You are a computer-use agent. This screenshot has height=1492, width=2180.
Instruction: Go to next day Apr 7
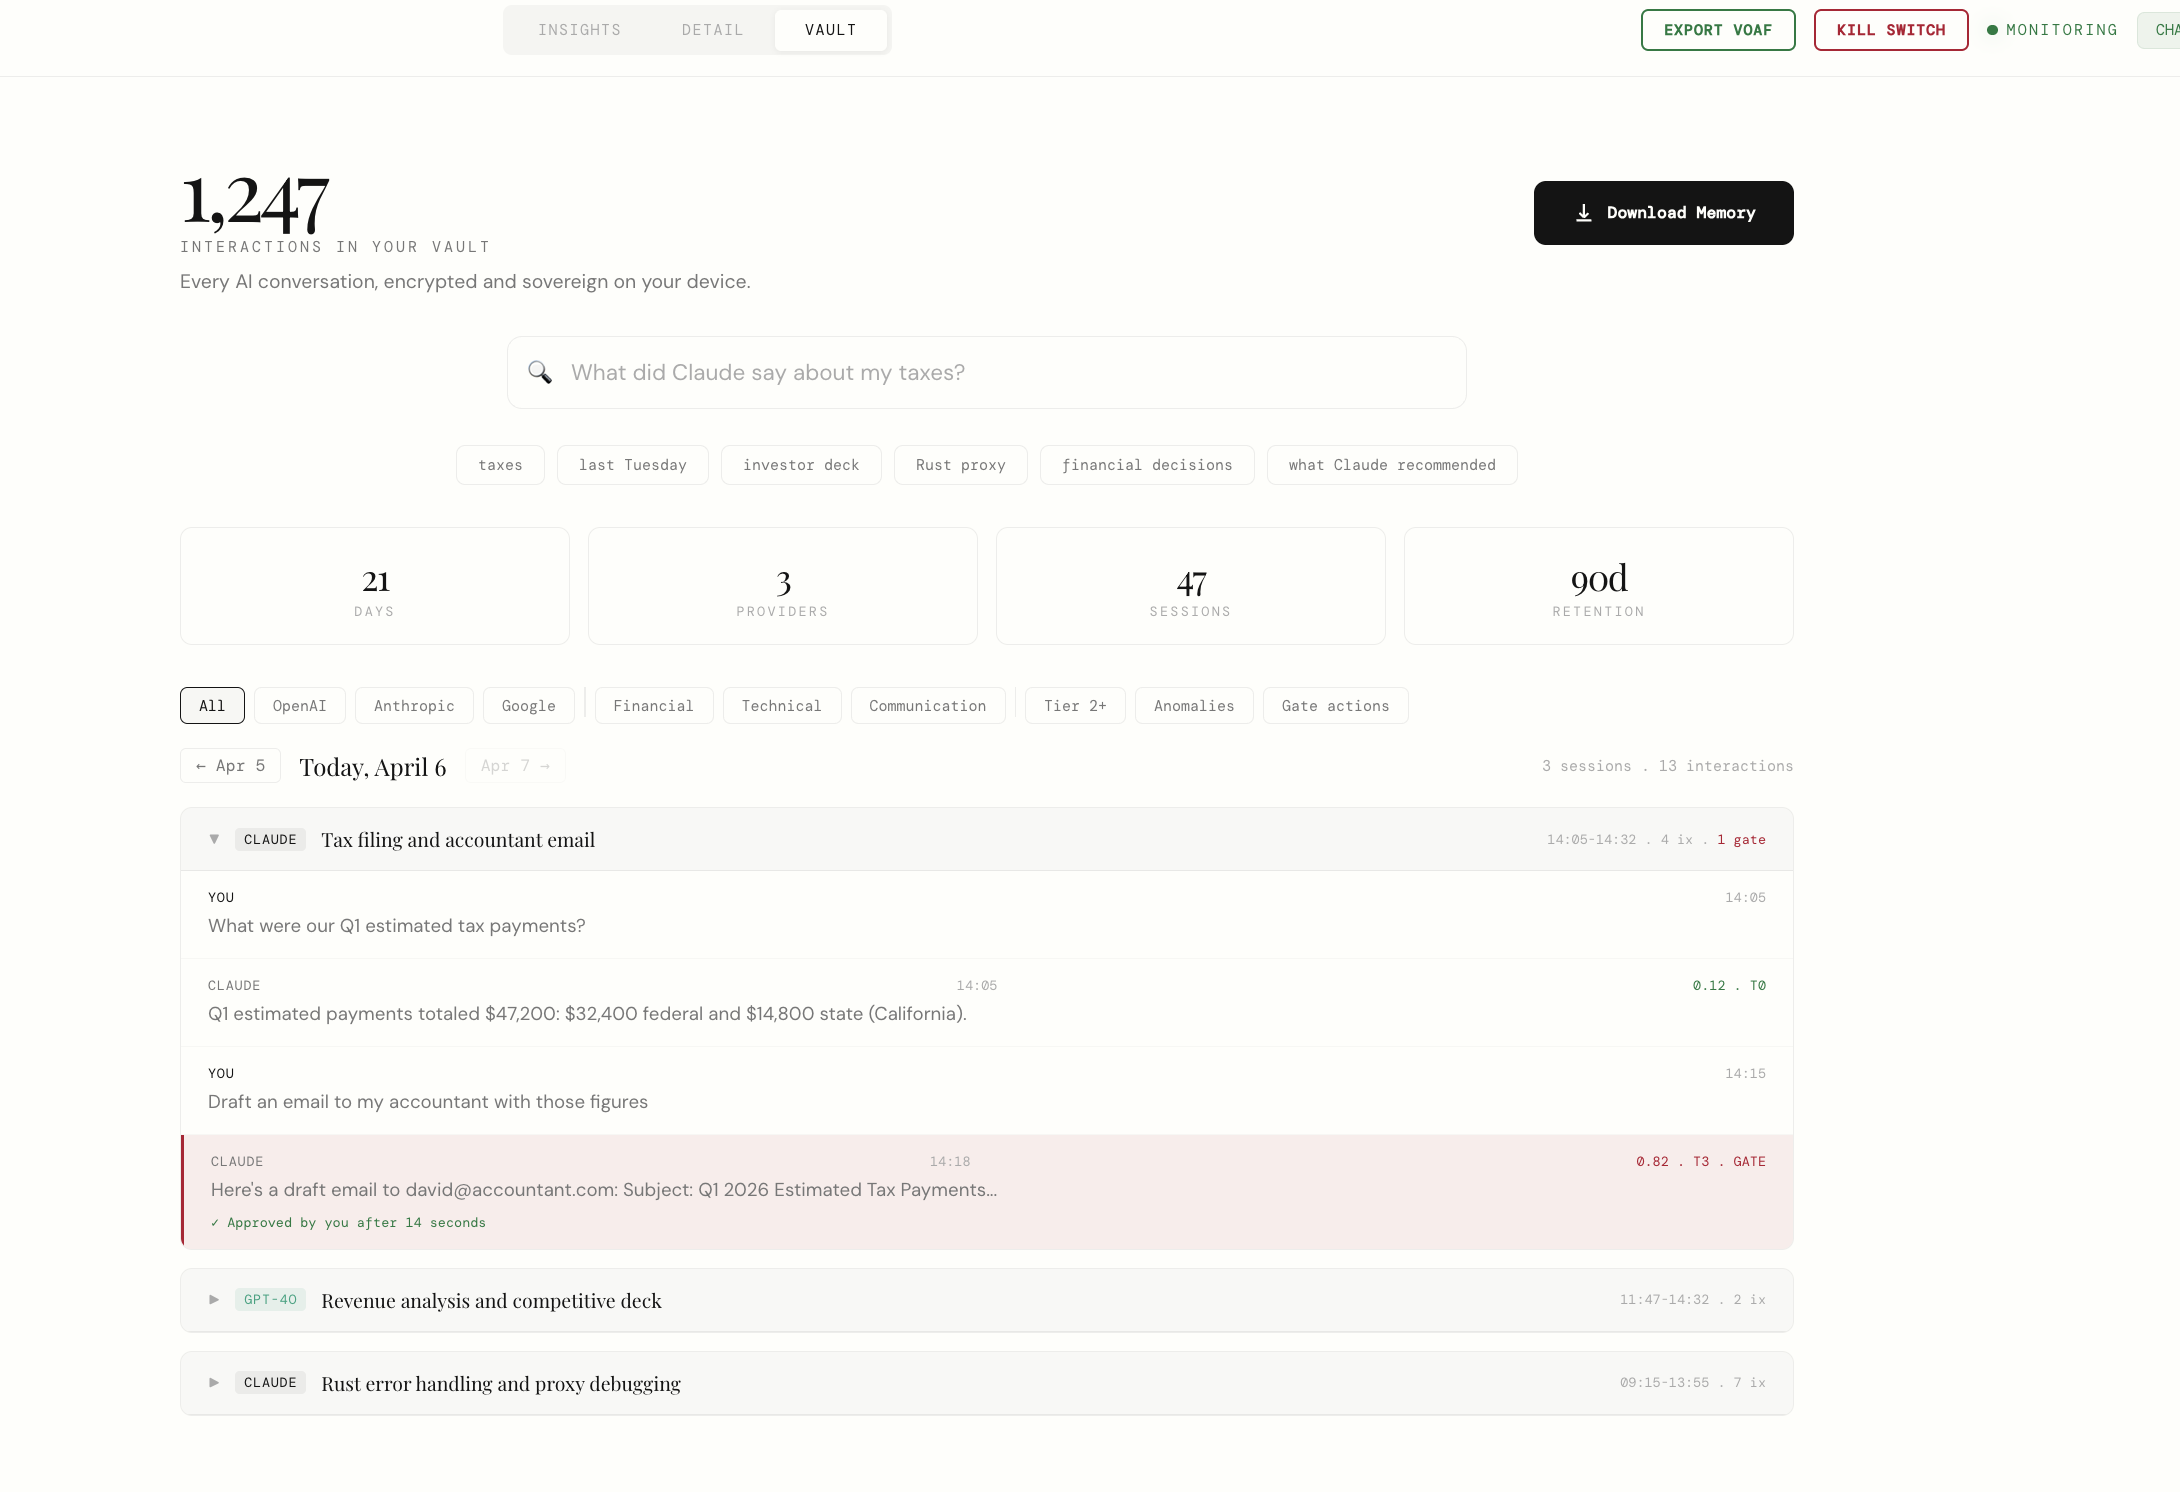pos(515,766)
